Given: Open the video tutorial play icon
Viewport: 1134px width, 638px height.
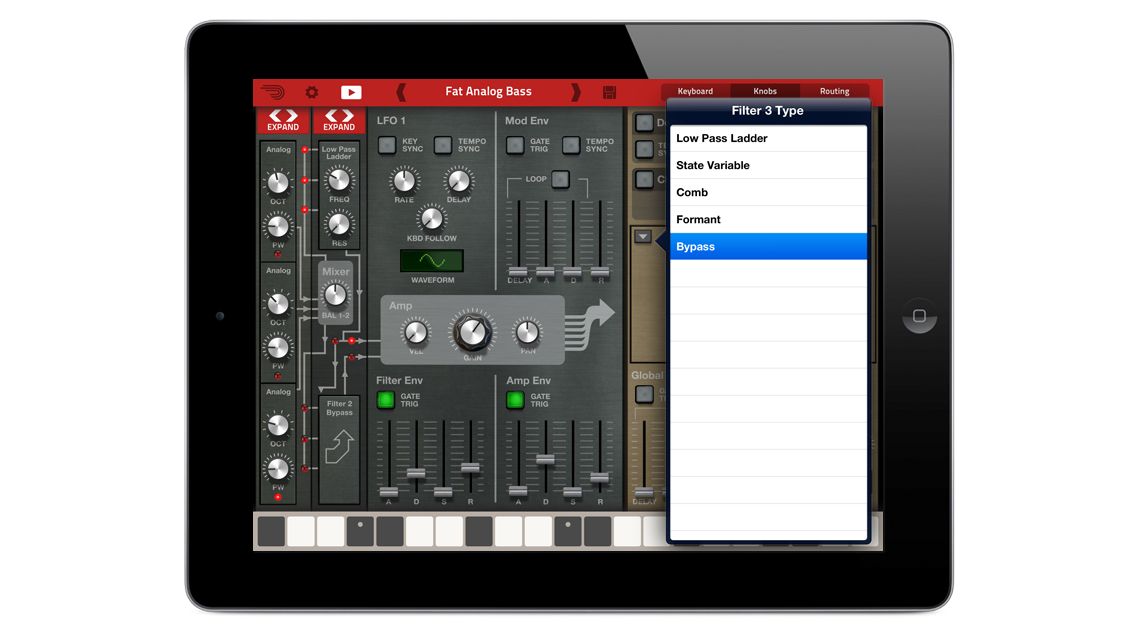Looking at the screenshot, I should tap(351, 91).
